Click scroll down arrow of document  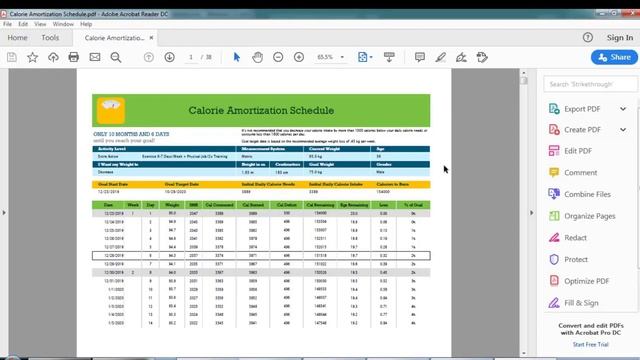pos(524,353)
